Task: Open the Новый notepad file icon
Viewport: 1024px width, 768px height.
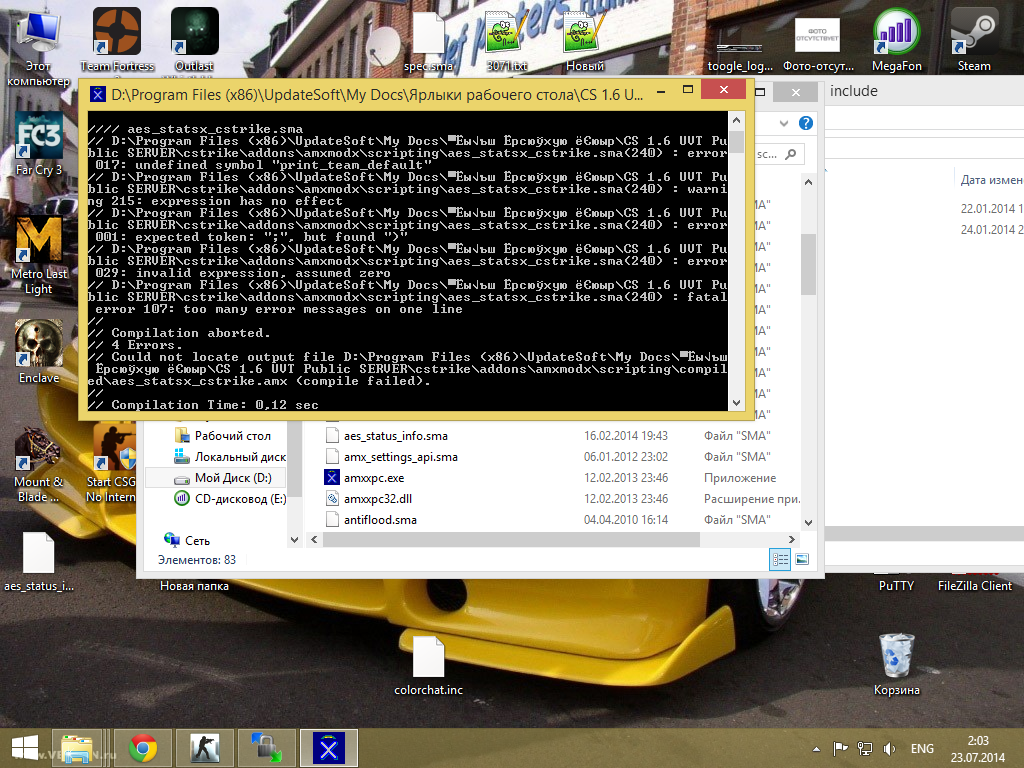Action: coord(584,39)
